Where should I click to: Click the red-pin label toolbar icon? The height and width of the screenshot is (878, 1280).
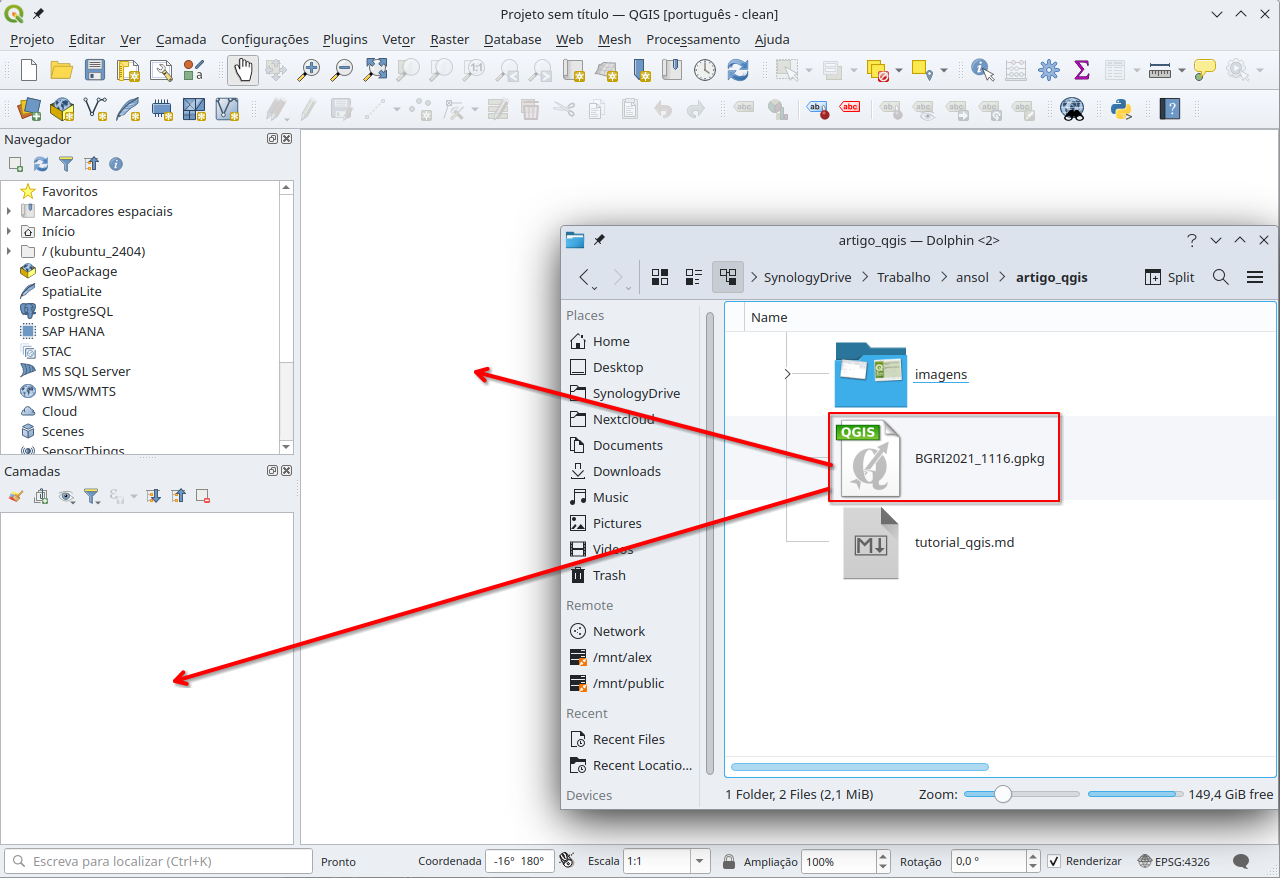(x=818, y=108)
